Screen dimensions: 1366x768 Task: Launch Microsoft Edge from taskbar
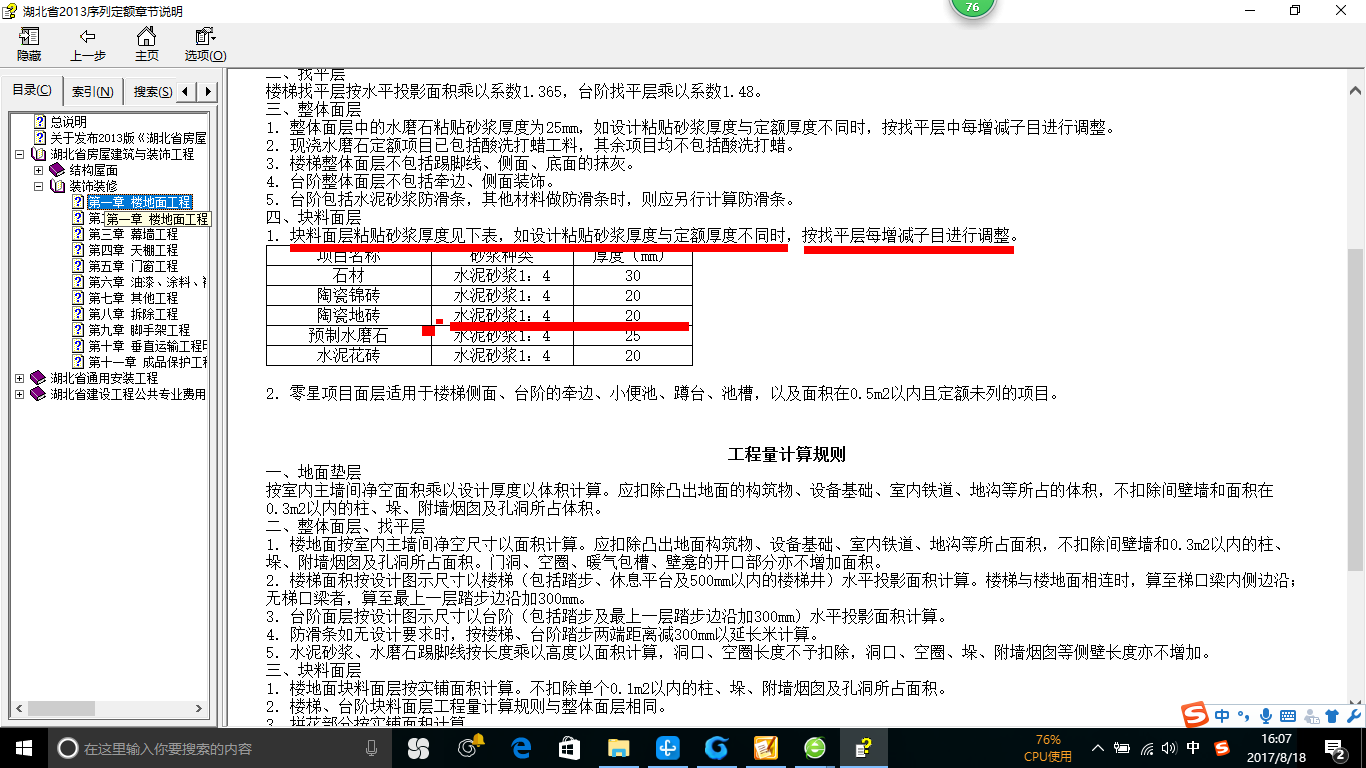[520, 747]
